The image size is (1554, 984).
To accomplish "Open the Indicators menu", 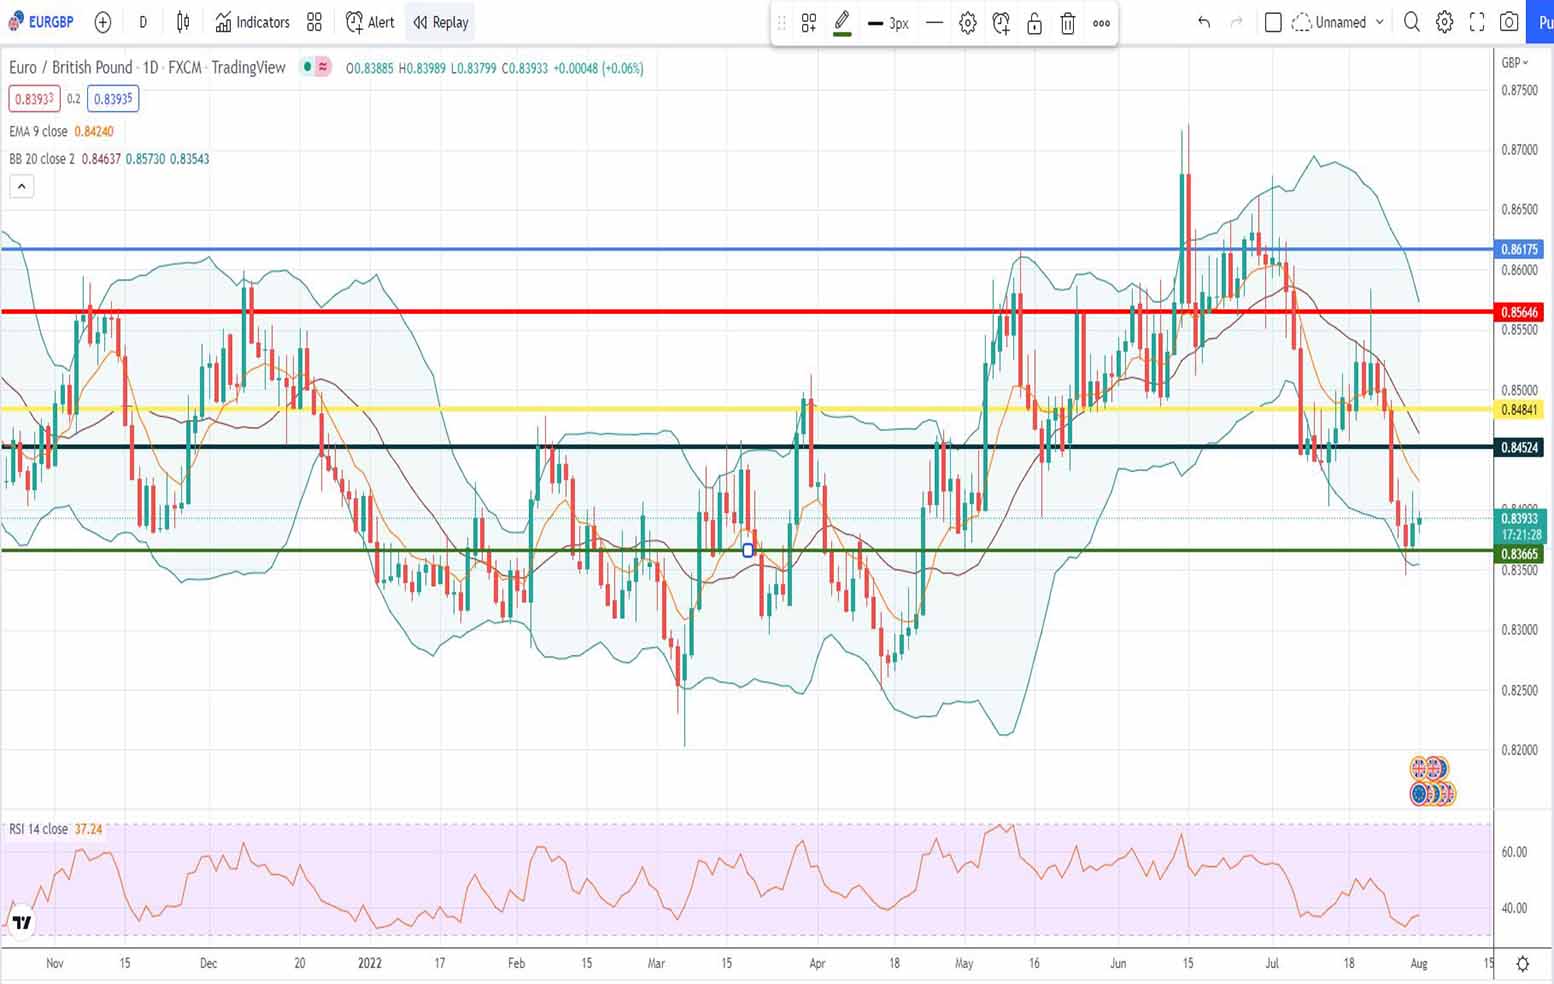I will pos(253,22).
